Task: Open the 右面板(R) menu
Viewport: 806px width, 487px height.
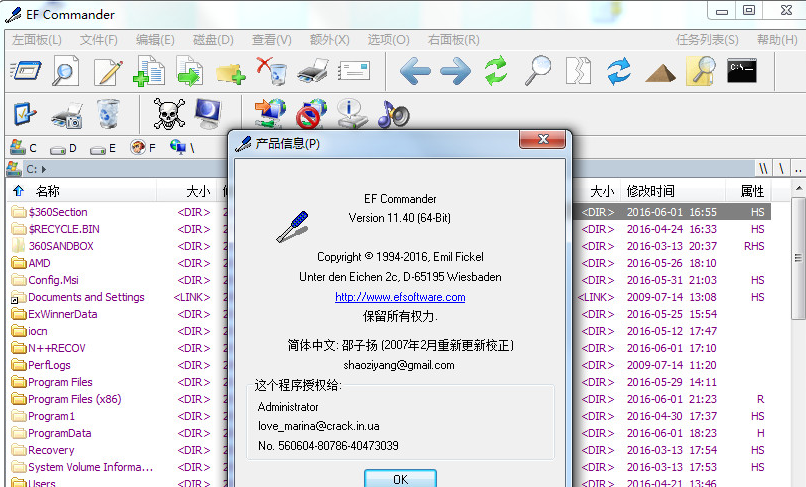Action: pos(453,40)
